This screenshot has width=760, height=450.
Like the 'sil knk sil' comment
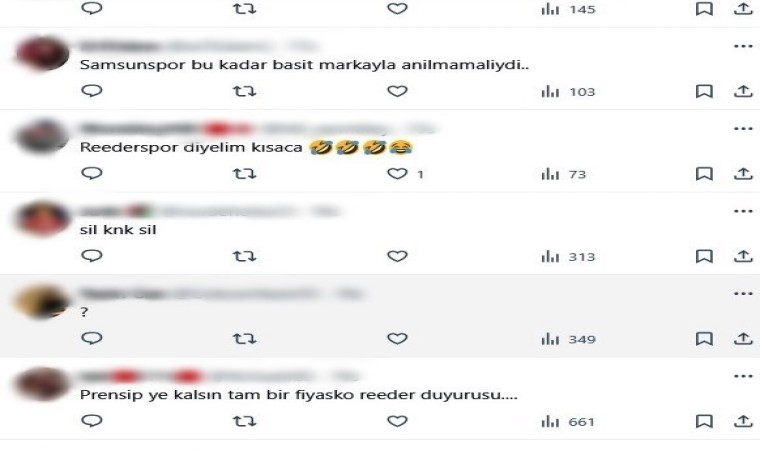[x=397, y=256]
